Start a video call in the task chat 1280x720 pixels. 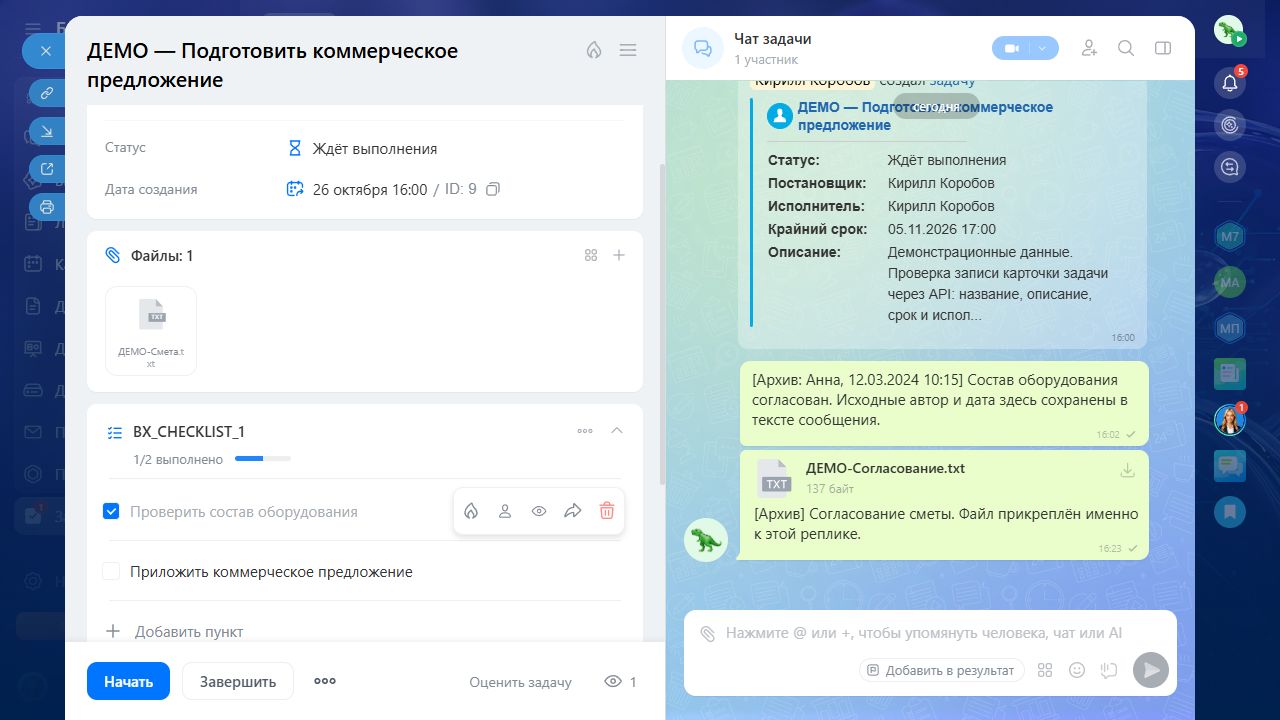coord(1012,48)
